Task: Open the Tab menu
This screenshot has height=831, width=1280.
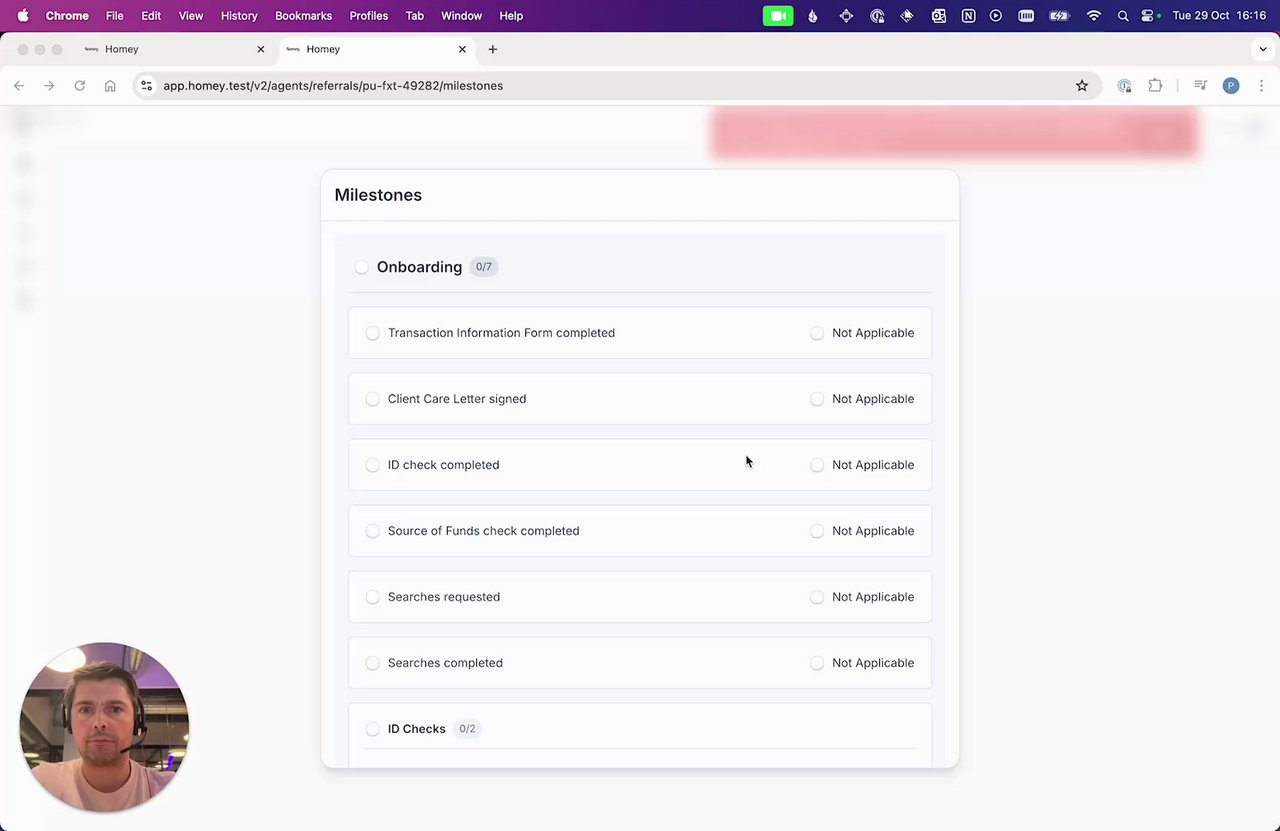Action: tap(415, 16)
